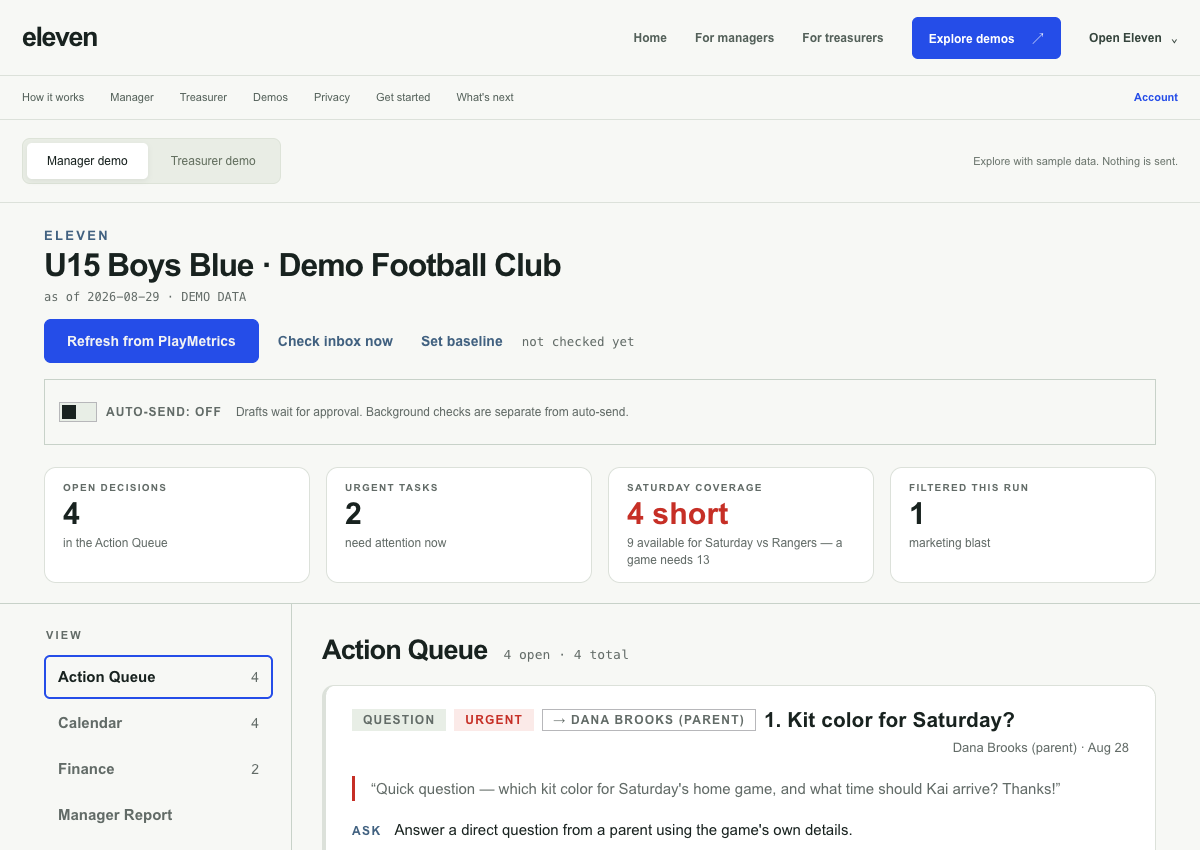Click the Dana Brooks (Parent) recipient tag
1200x850 pixels.
click(x=649, y=720)
